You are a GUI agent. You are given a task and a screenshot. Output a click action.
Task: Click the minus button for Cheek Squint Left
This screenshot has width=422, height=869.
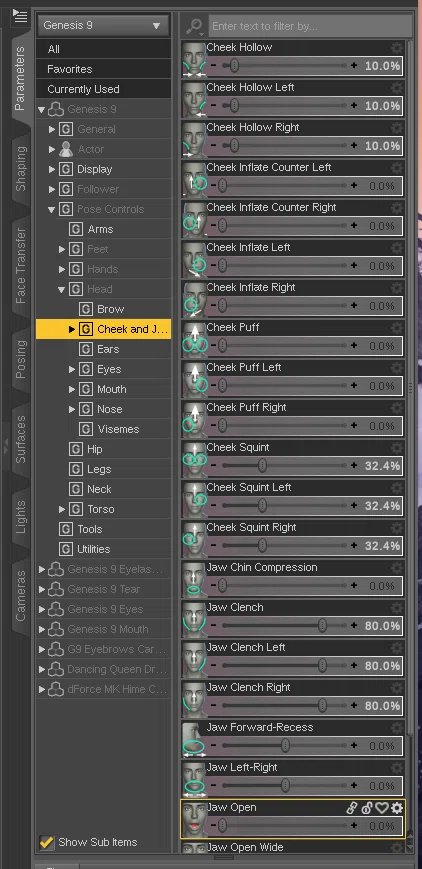(213, 506)
